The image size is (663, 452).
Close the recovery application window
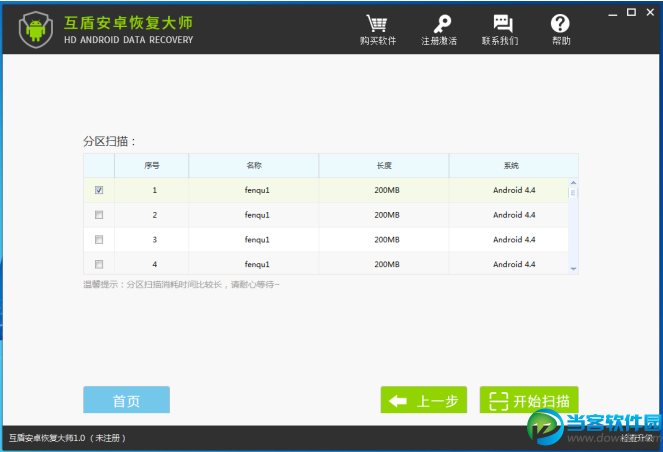pos(650,13)
